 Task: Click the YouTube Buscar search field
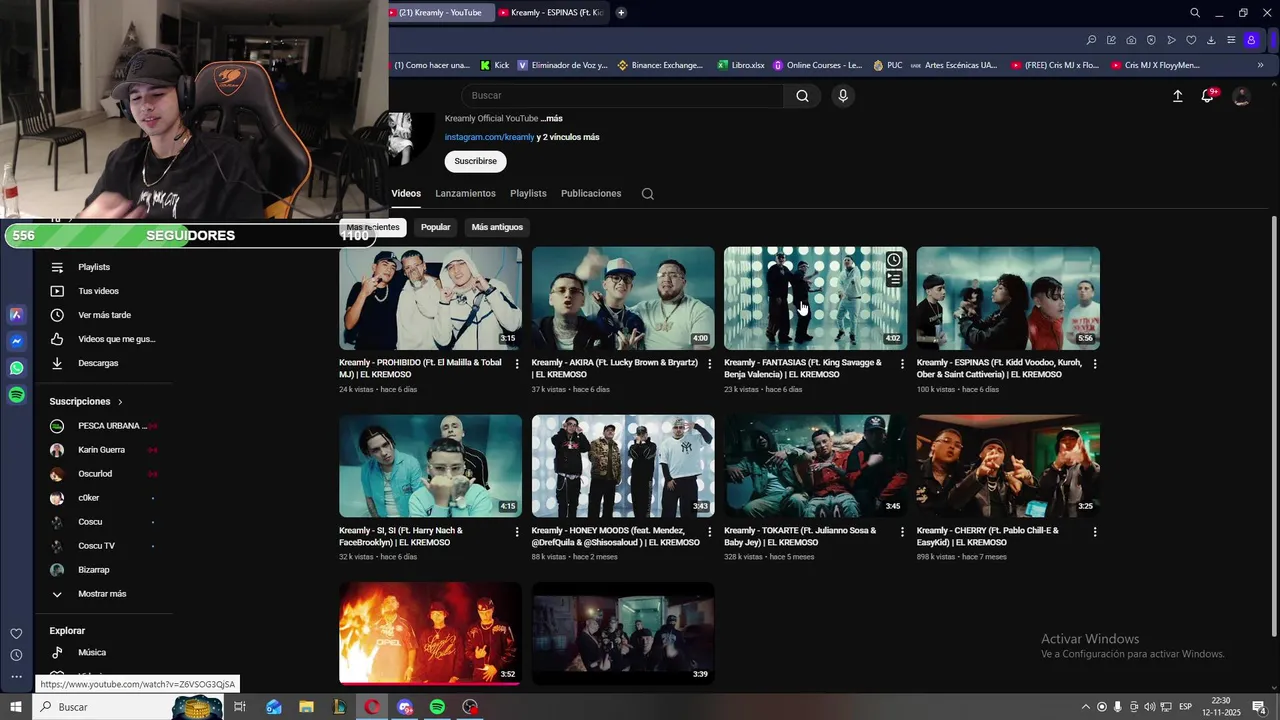(623, 96)
